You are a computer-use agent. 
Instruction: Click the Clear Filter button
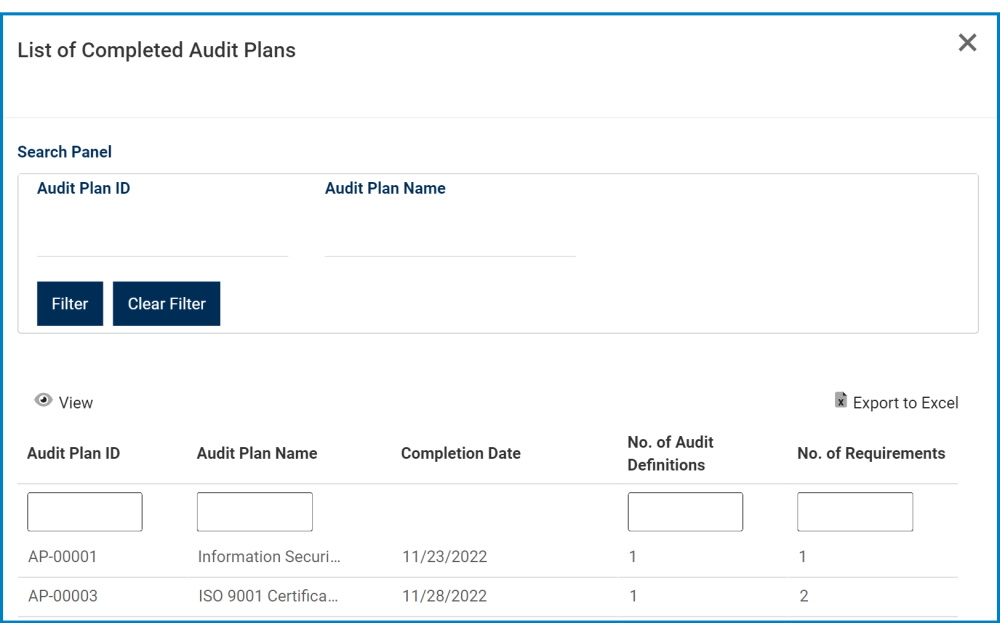coord(166,303)
